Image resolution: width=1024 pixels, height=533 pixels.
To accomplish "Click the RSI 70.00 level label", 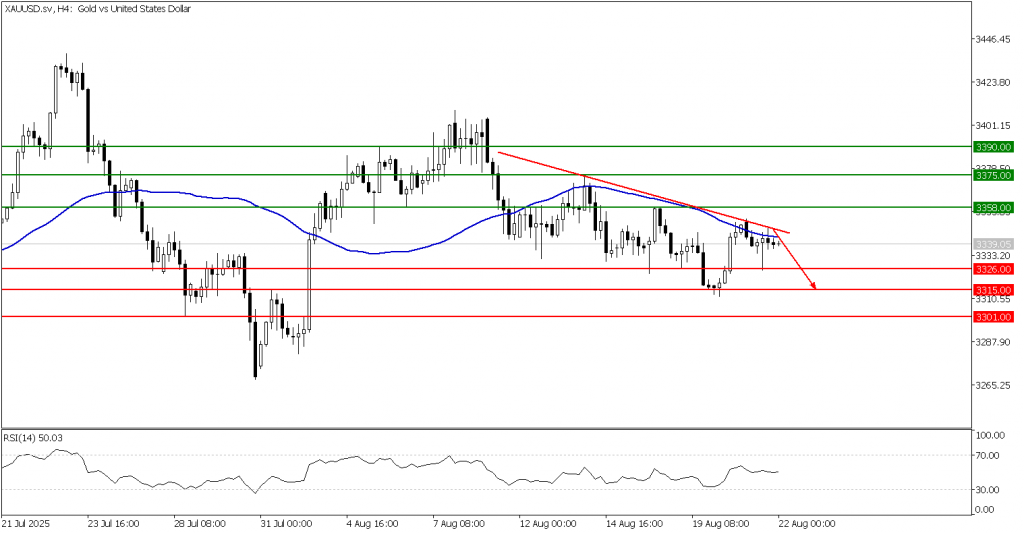I will click(x=990, y=455).
